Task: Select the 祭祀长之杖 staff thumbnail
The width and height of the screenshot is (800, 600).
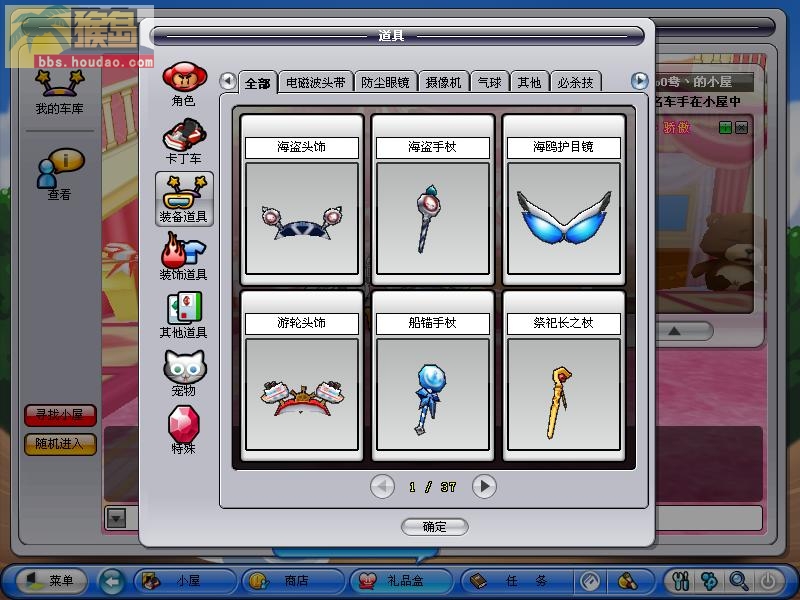Action: pos(564,394)
